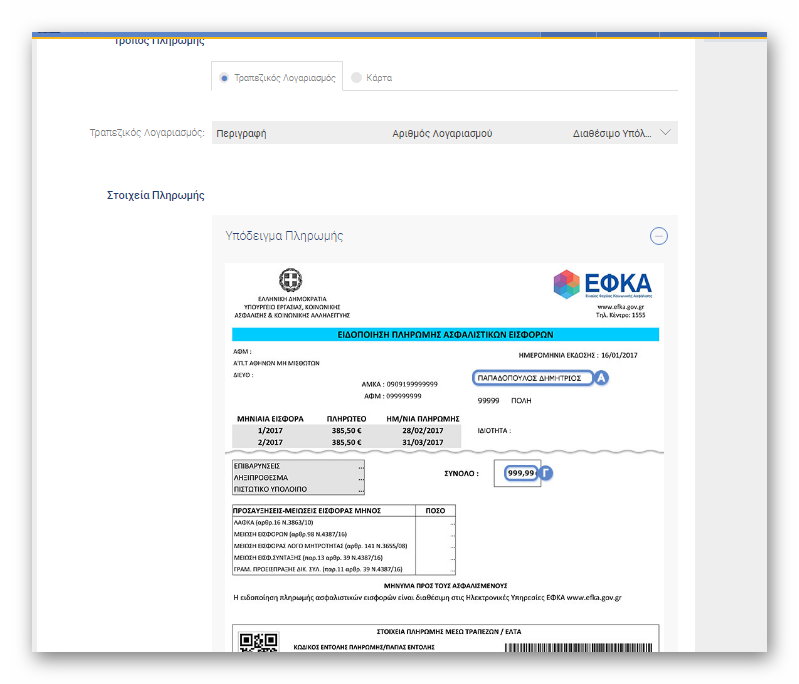Select the Τραπεζικός Λογαριασμός radio option
Image resolution: width=799 pixels, height=684 pixels.
coord(224,77)
